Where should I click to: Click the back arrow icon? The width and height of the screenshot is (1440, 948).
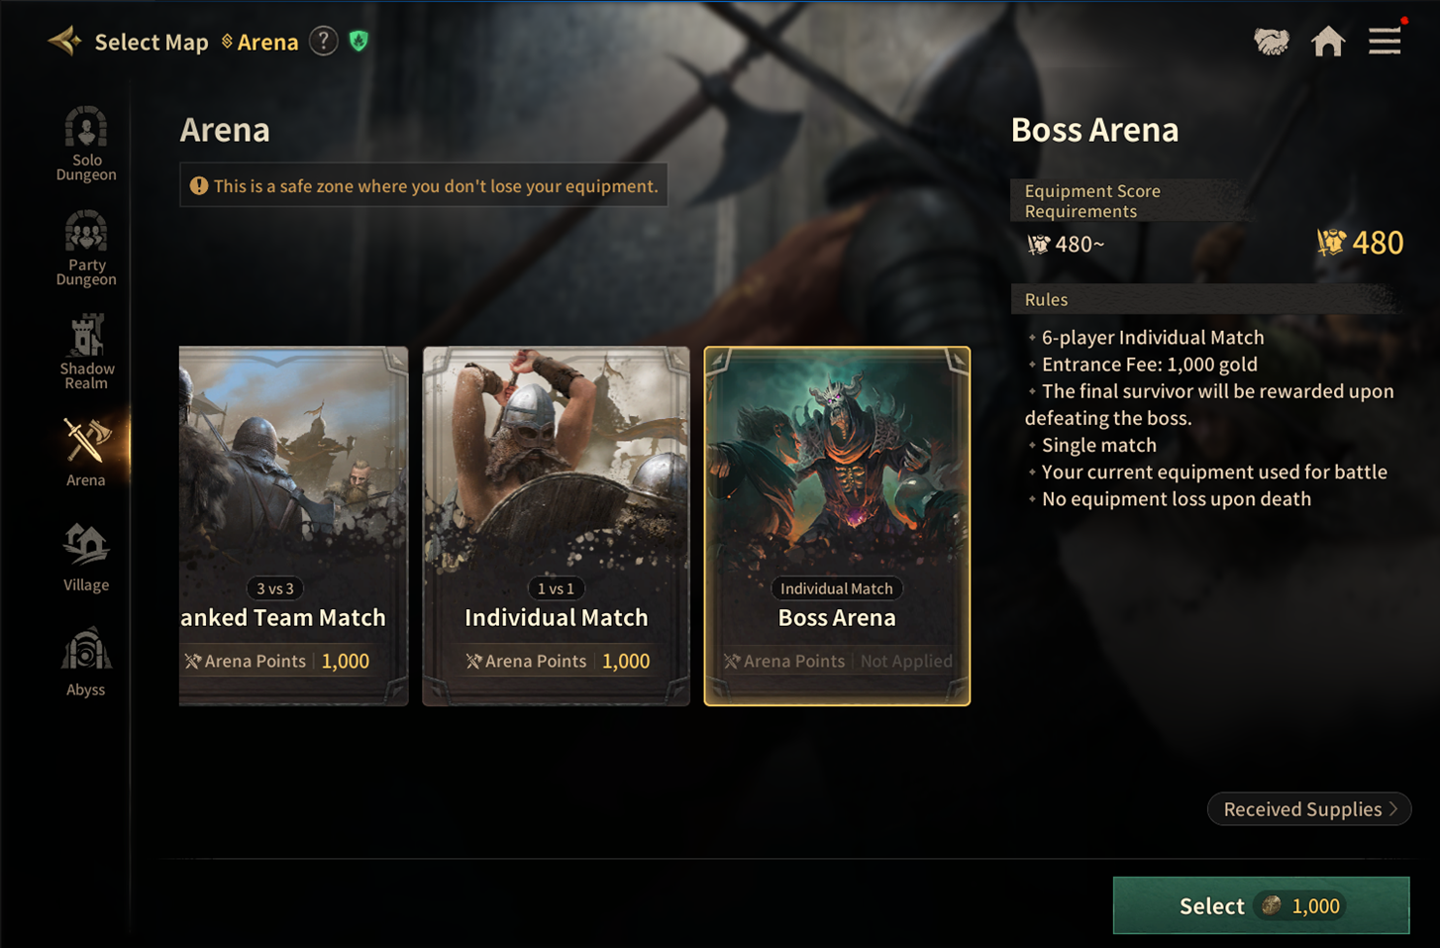65,41
